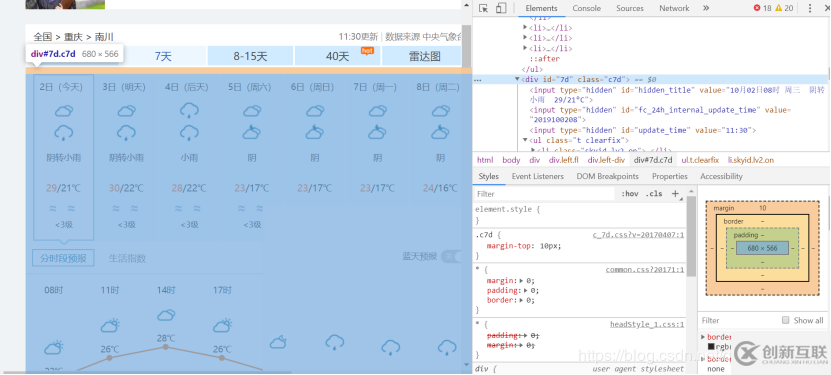
Task: Click the partly sunny icon under 17时
Action: point(222,326)
